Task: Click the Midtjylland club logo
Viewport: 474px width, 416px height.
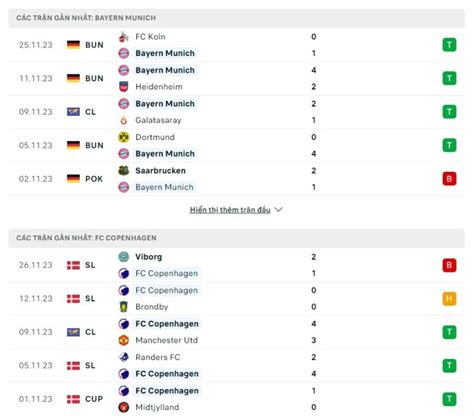Action: pyautogui.click(x=124, y=407)
